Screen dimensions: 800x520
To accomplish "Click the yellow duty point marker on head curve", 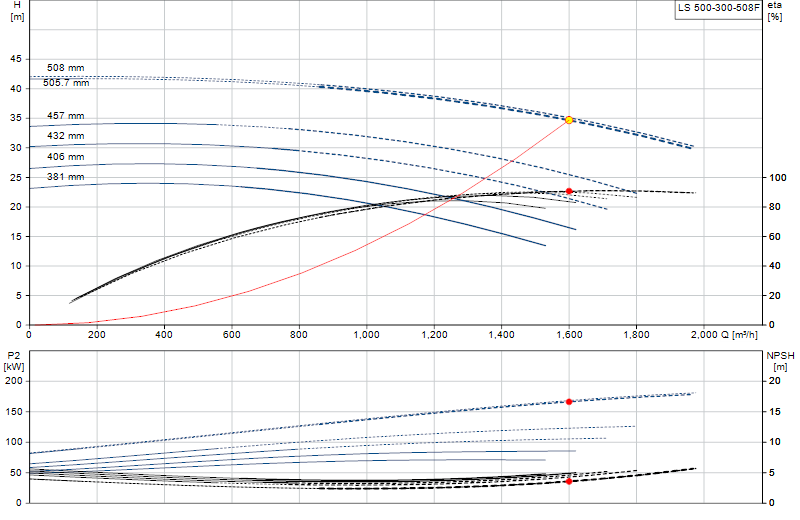I will click(x=569, y=120).
